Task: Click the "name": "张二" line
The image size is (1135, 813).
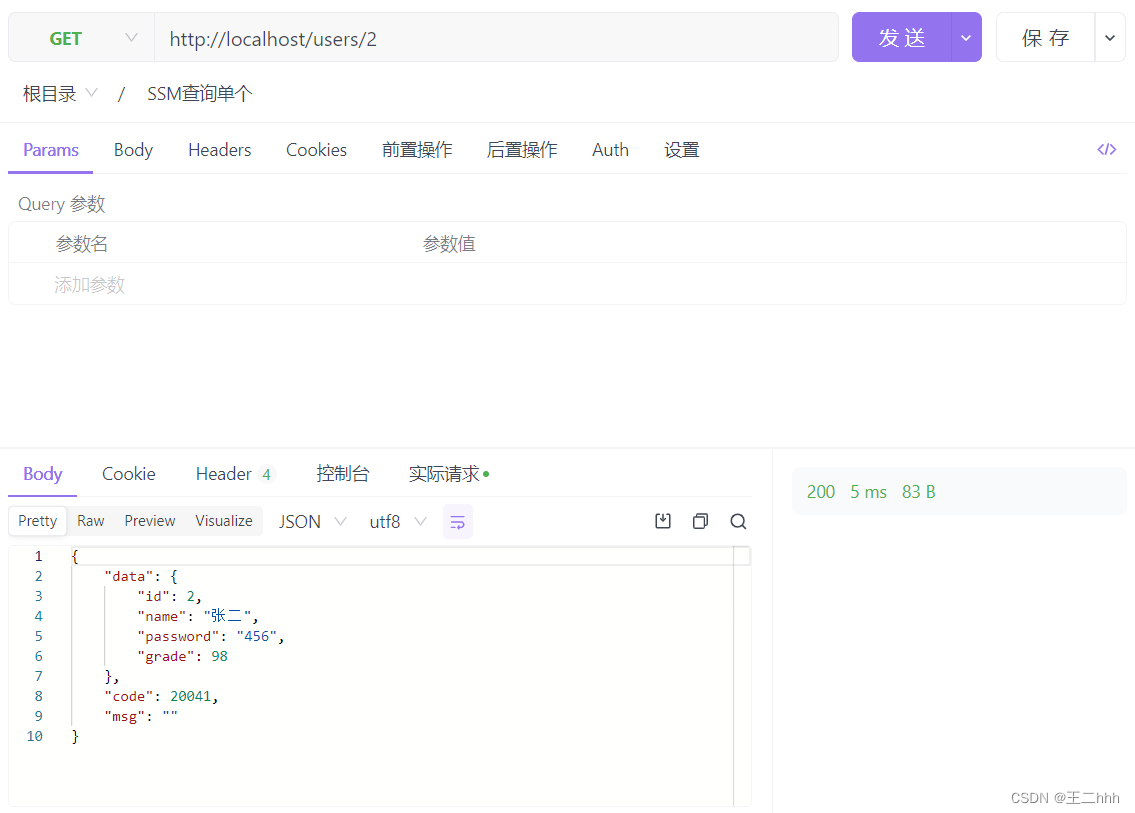Action: coord(198,616)
